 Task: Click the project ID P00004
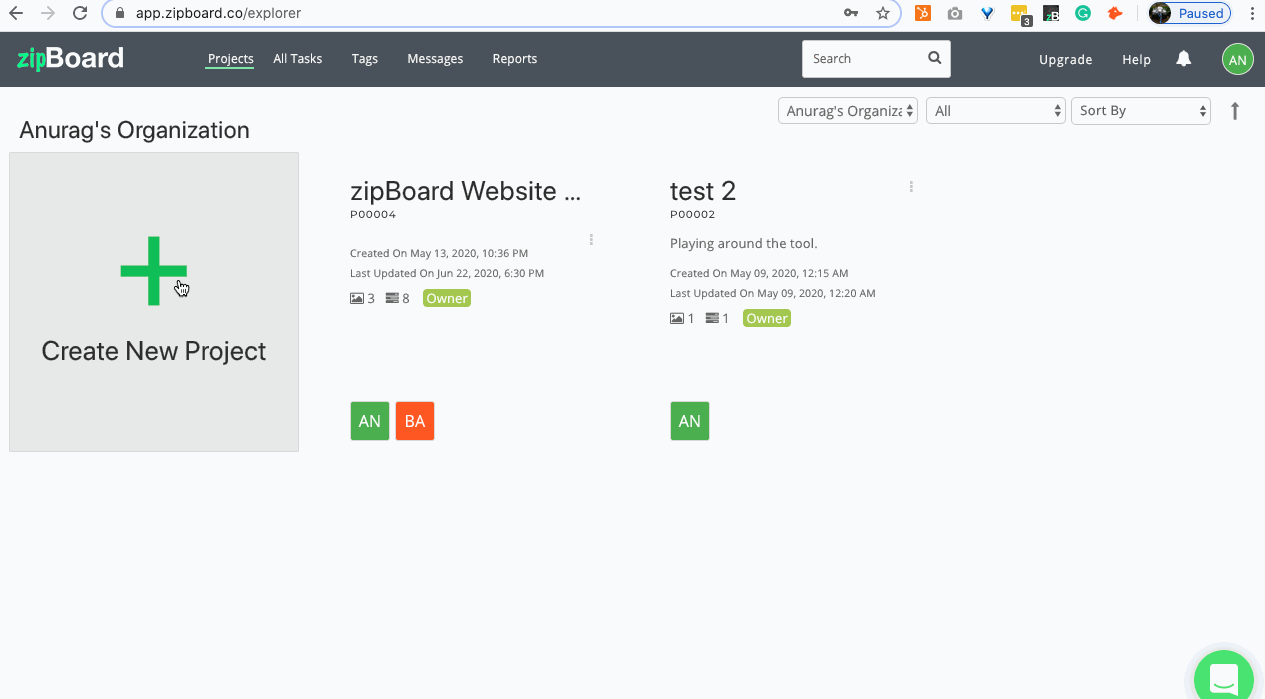pyautogui.click(x=373, y=215)
